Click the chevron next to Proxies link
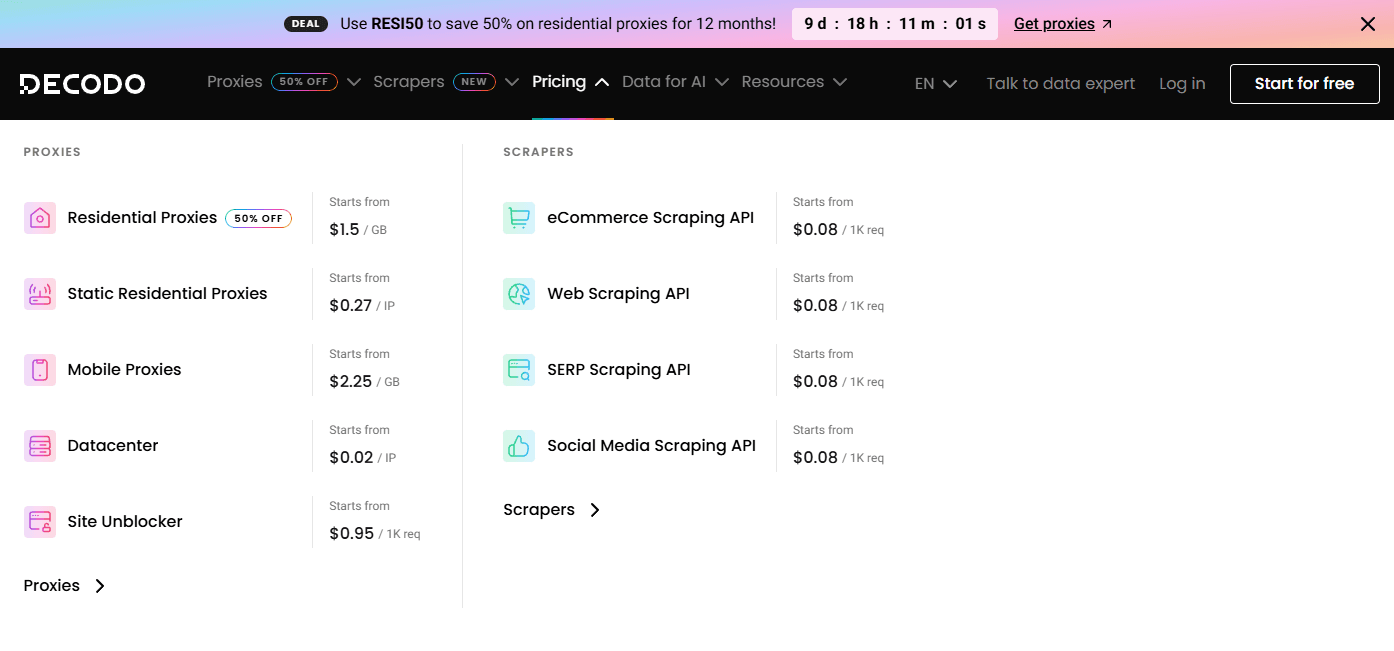 click(100, 586)
